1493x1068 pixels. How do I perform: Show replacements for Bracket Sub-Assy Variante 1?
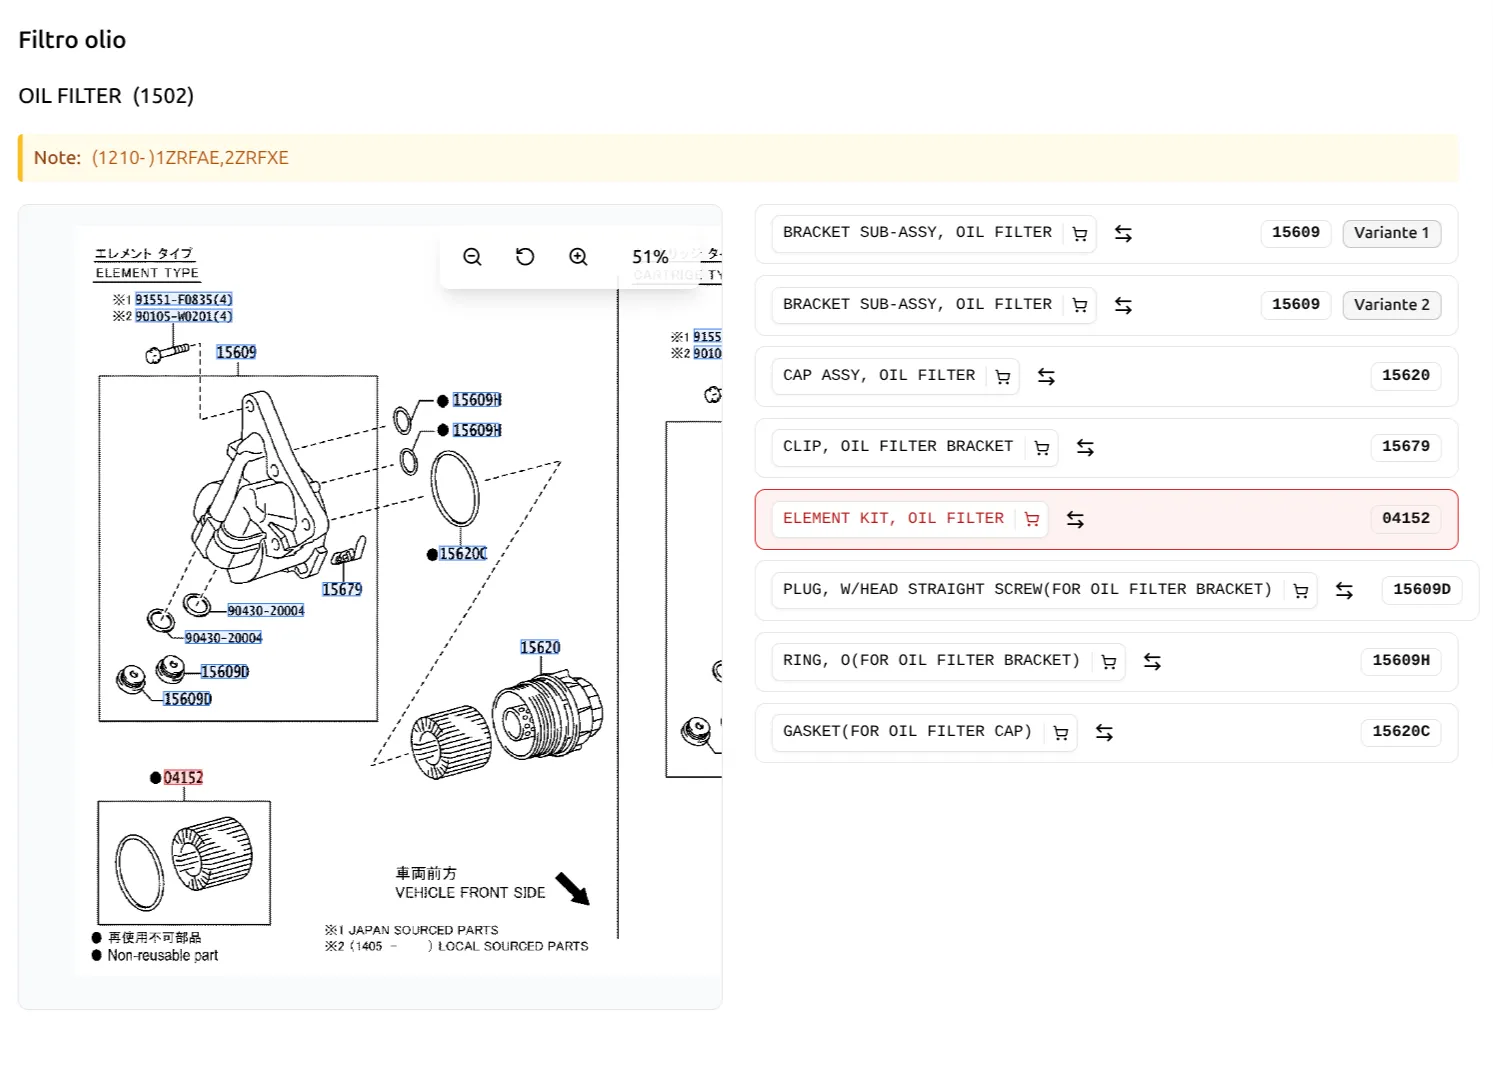pyautogui.click(x=1123, y=233)
